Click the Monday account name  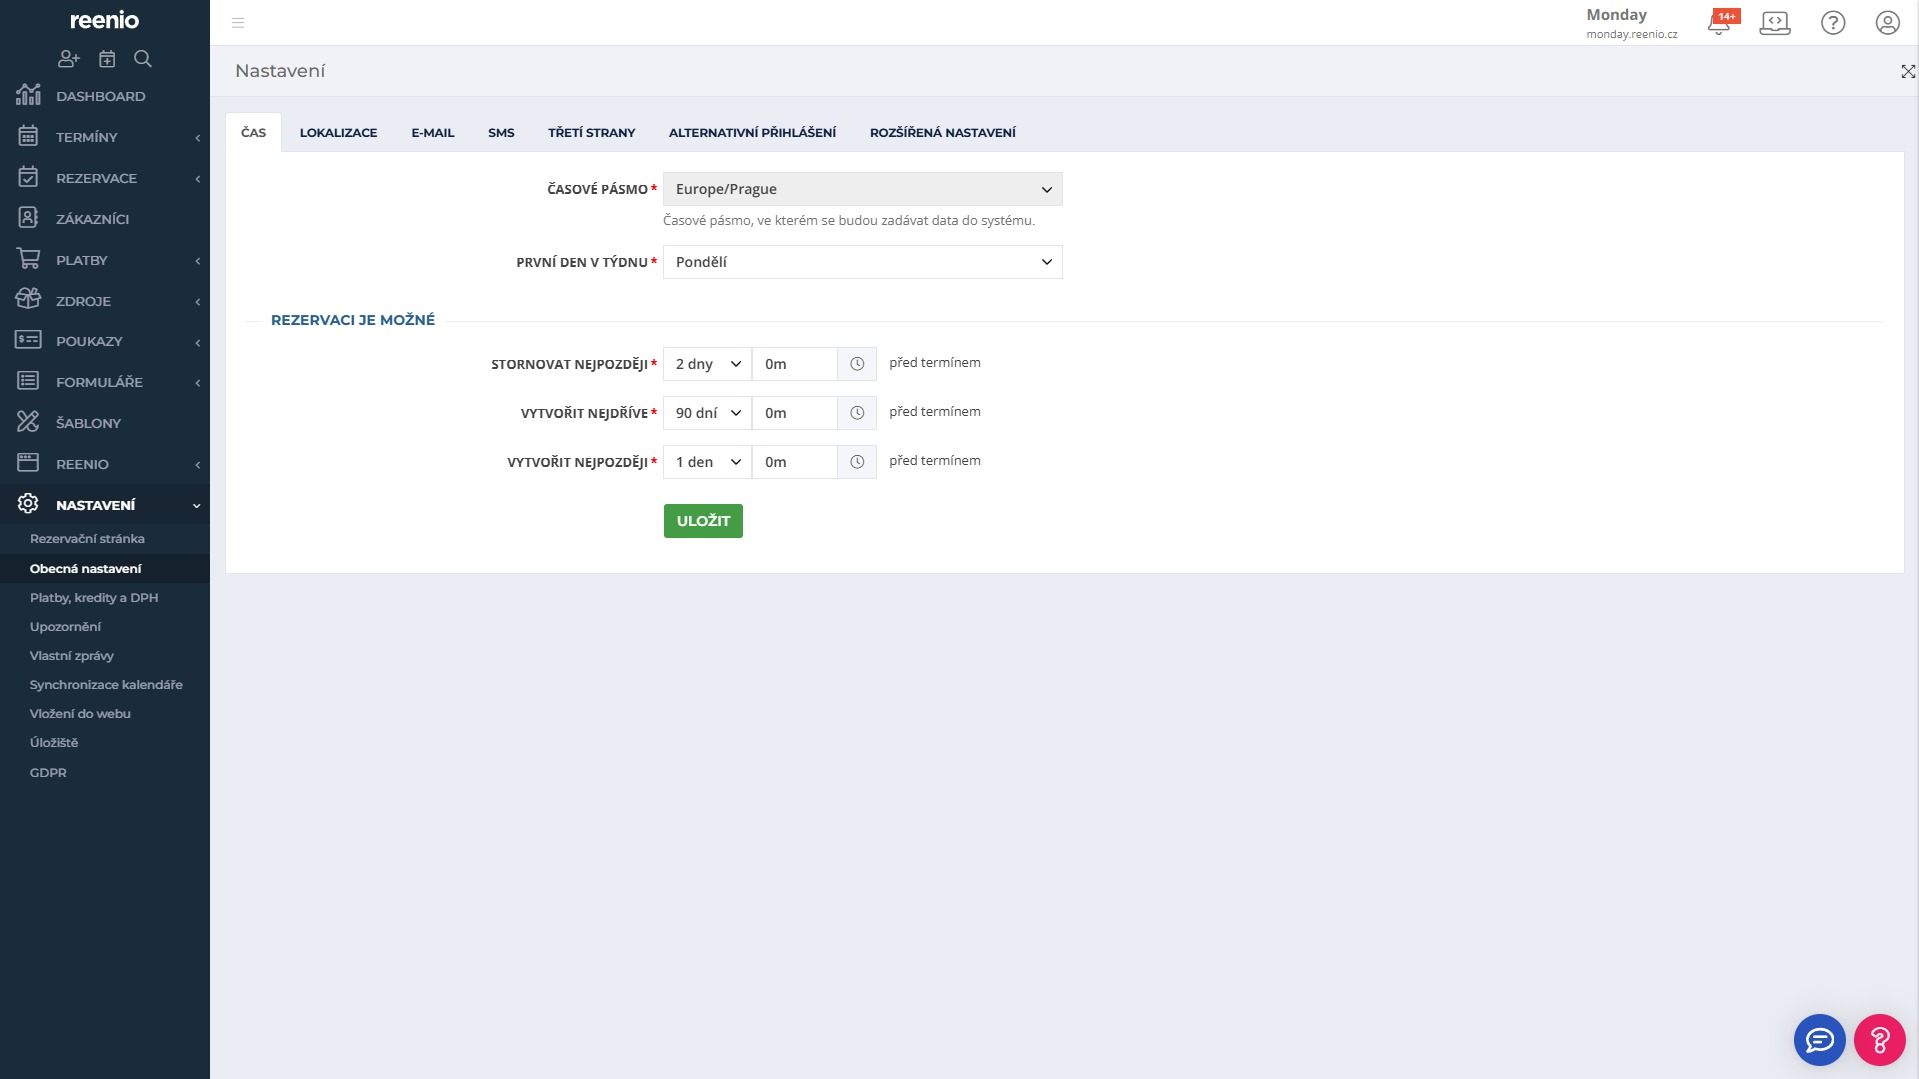(x=1616, y=14)
